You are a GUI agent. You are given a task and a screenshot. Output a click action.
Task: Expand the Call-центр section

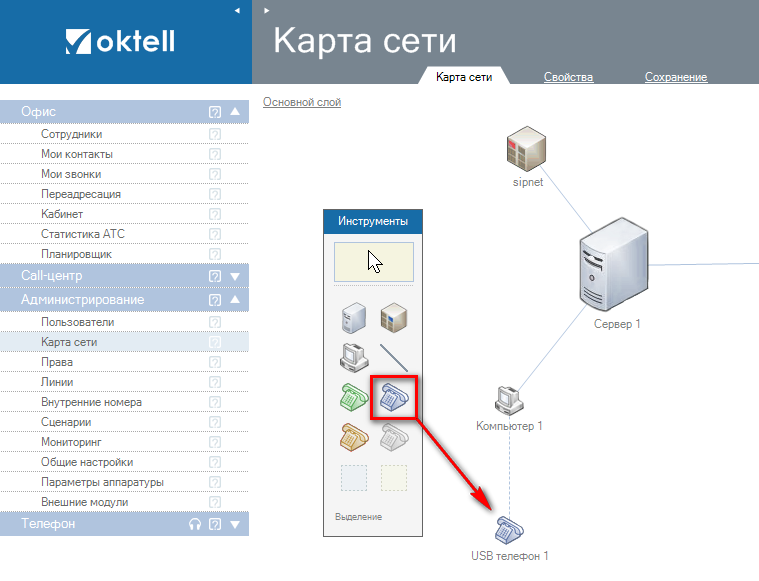pos(235,276)
